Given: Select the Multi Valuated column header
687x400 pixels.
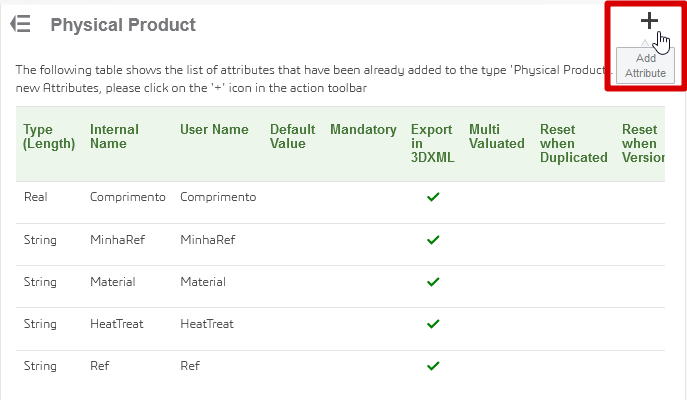Looking at the screenshot, I should click(497, 136).
